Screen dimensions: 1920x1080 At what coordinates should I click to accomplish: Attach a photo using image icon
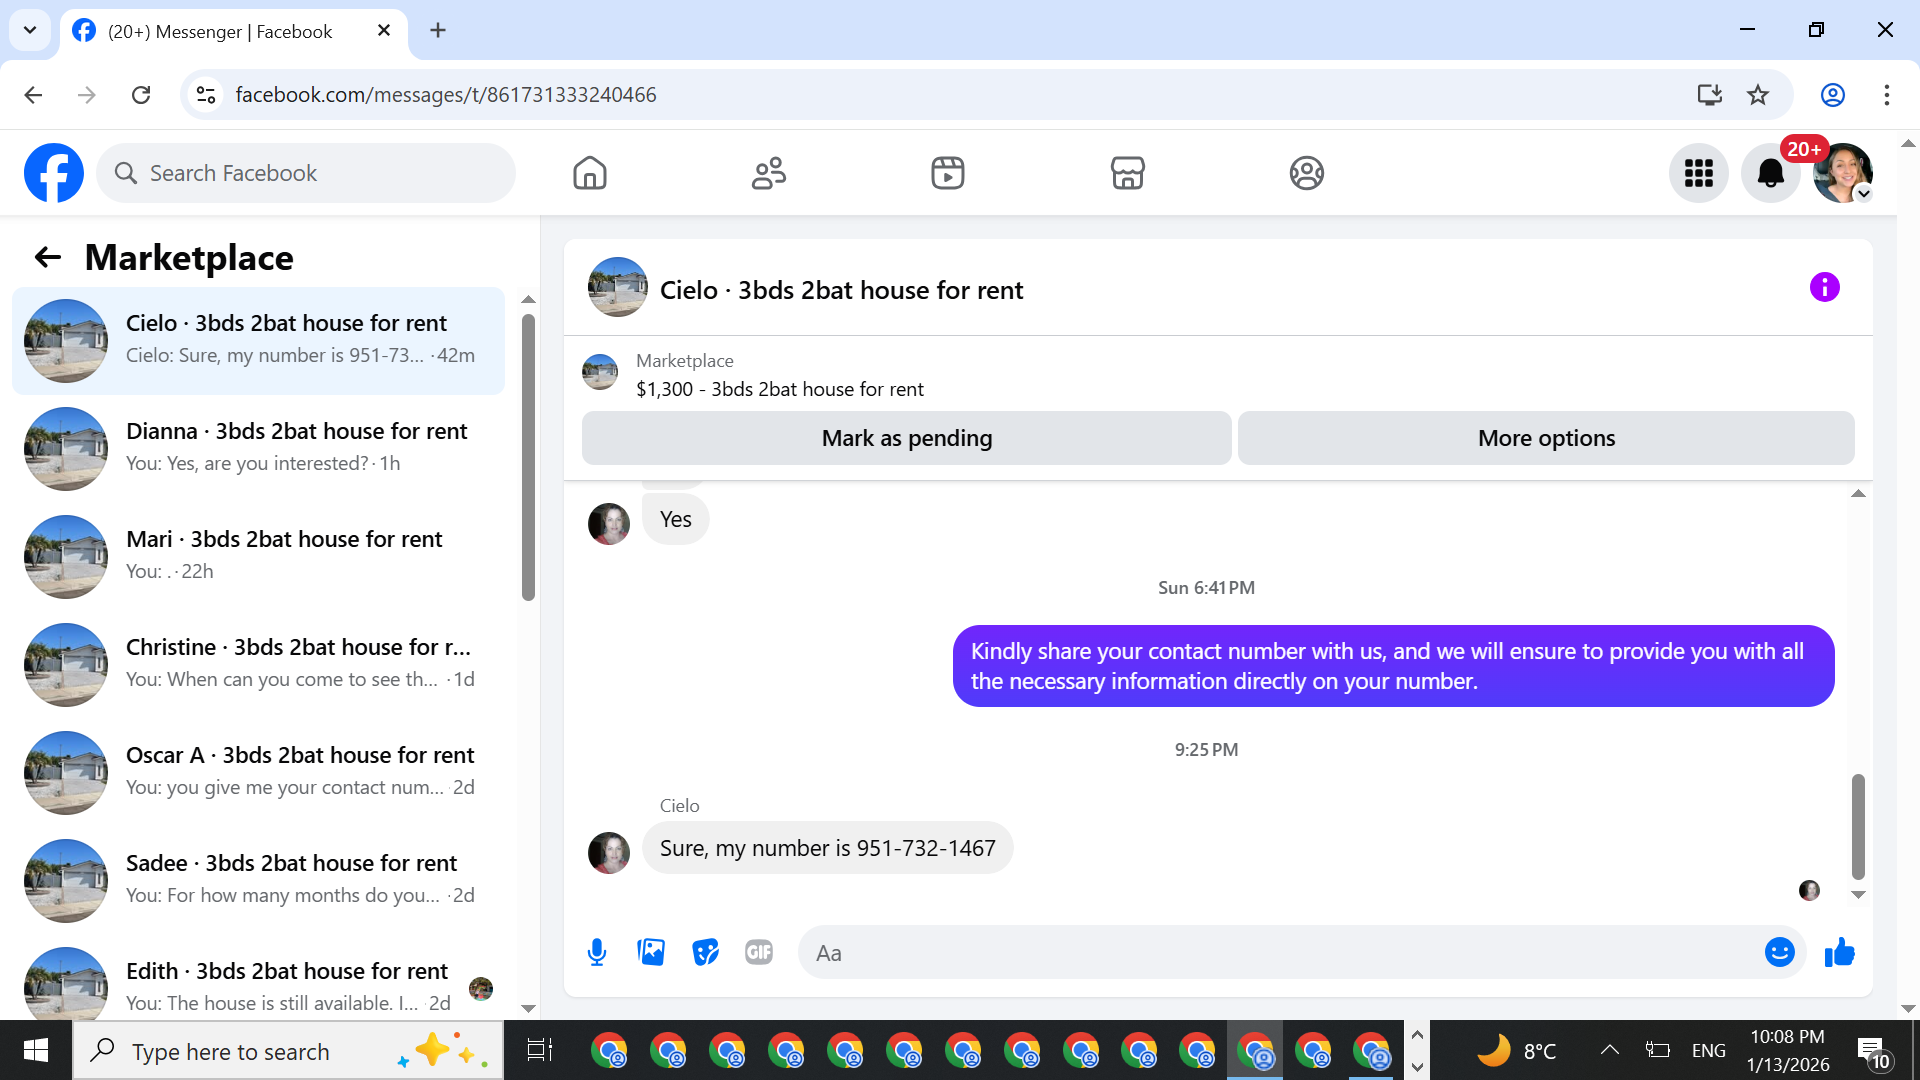click(651, 952)
